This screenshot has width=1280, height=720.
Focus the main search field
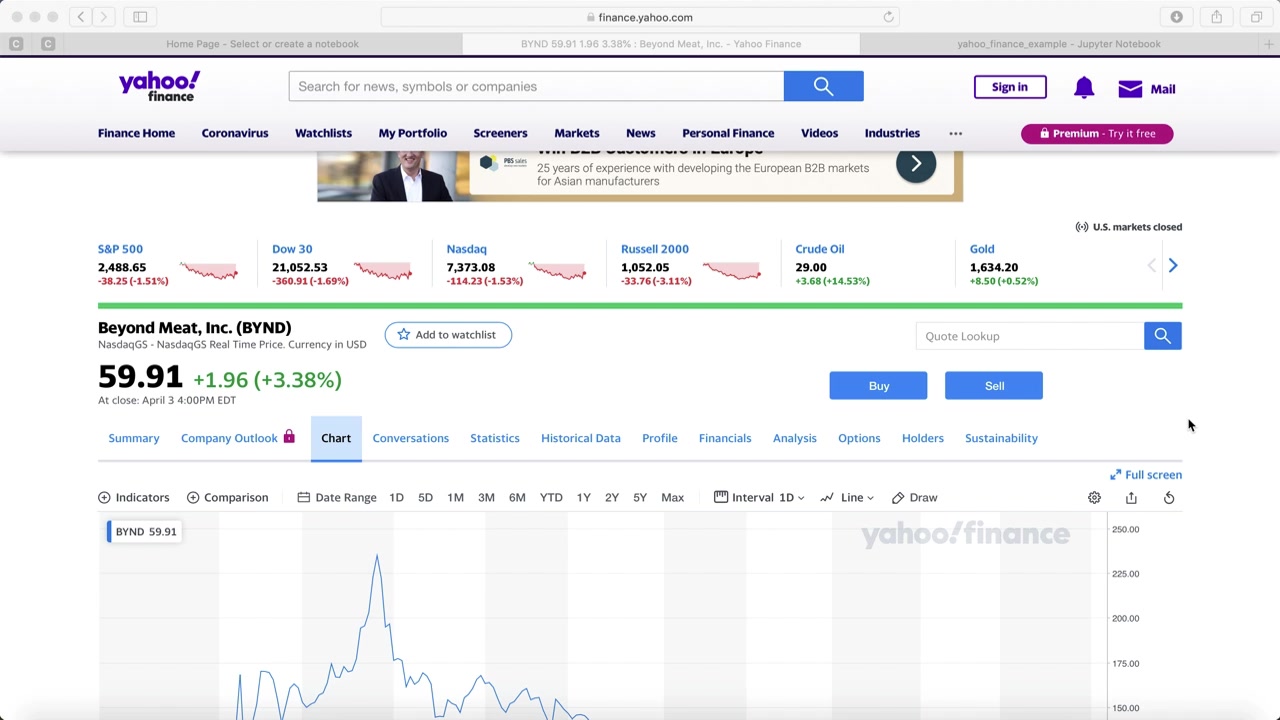point(536,86)
